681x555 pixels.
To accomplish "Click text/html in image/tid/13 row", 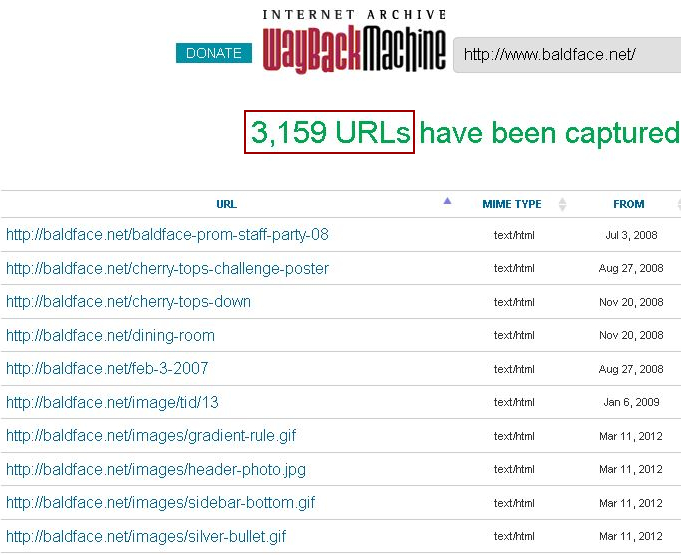I will (x=514, y=402).
